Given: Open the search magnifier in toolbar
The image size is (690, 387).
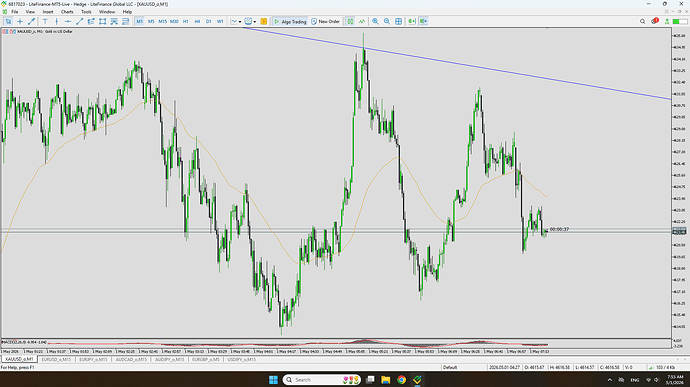Looking at the screenshot, I should 642,21.
